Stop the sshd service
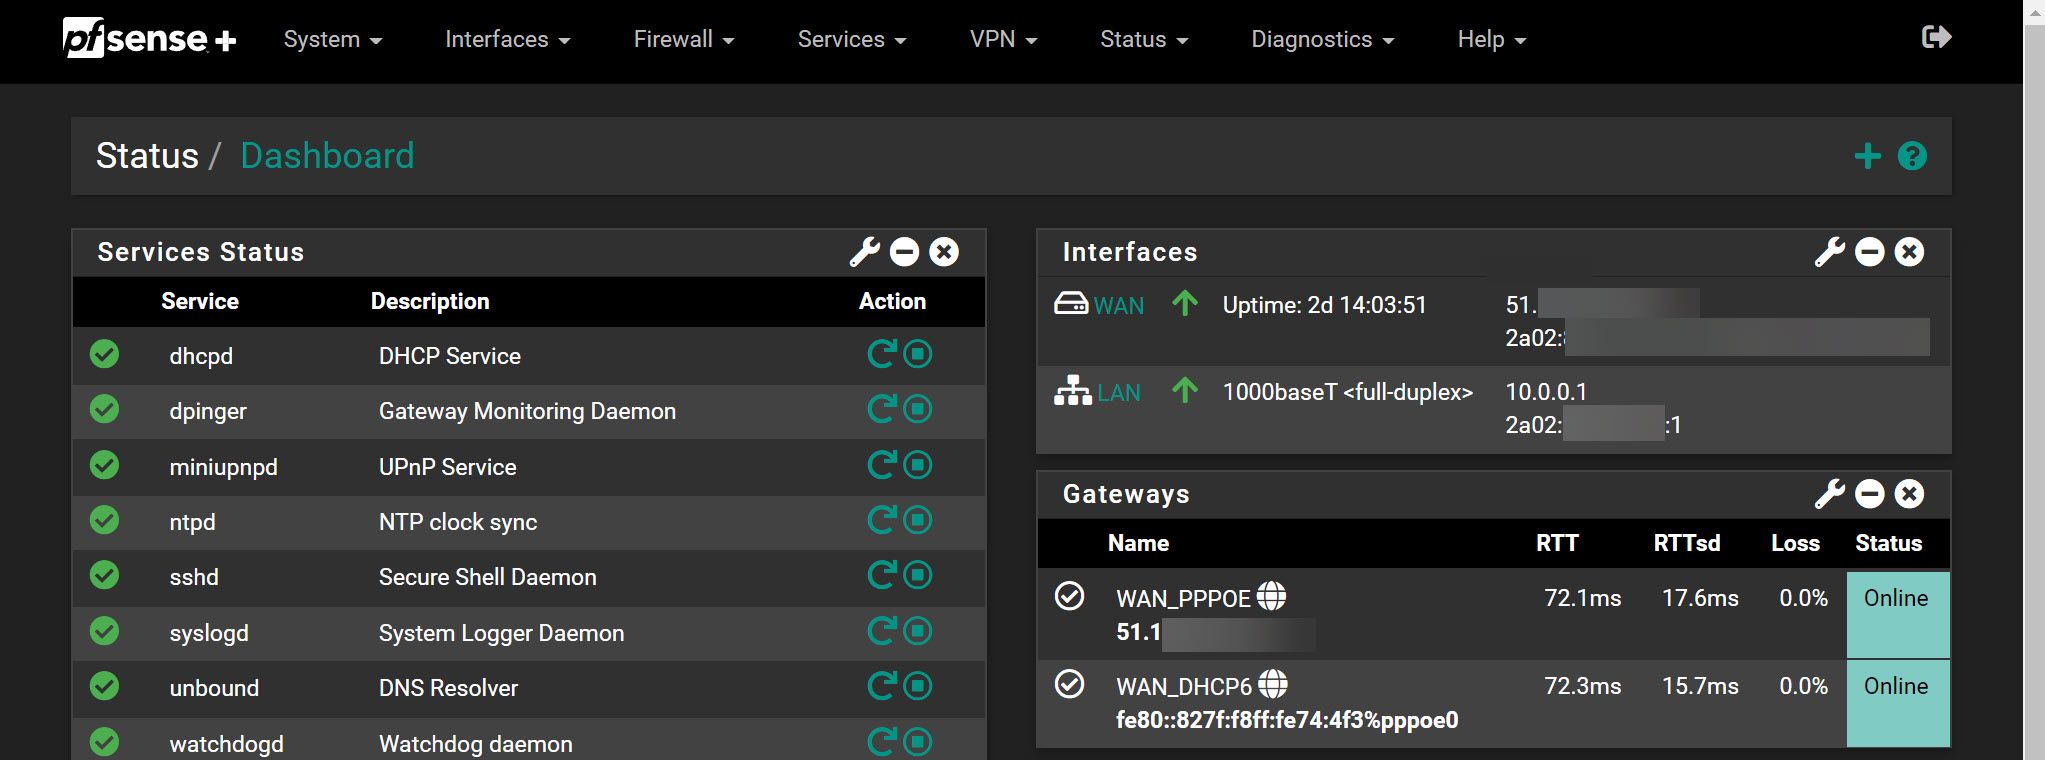 tap(918, 575)
